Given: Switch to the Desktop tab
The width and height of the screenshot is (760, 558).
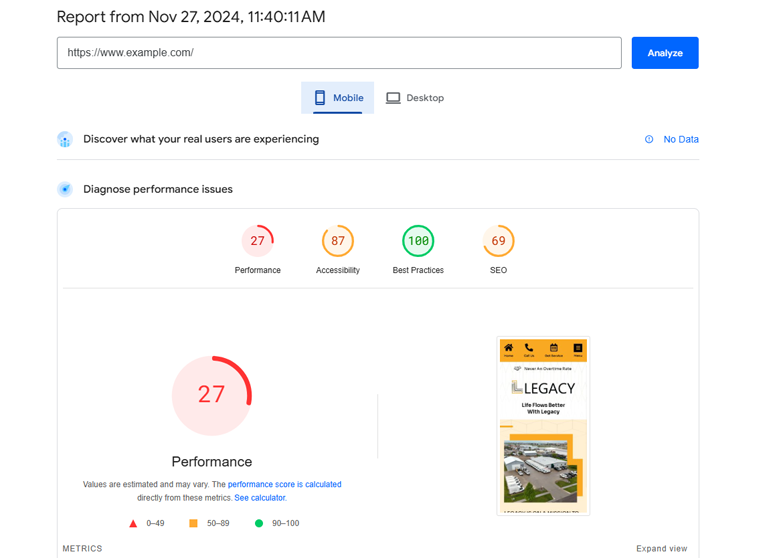Looking at the screenshot, I should tap(415, 98).
